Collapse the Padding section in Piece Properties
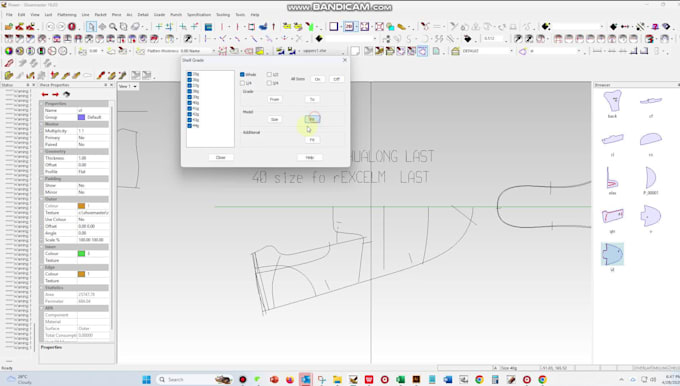680x386 pixels. point(42,179)
